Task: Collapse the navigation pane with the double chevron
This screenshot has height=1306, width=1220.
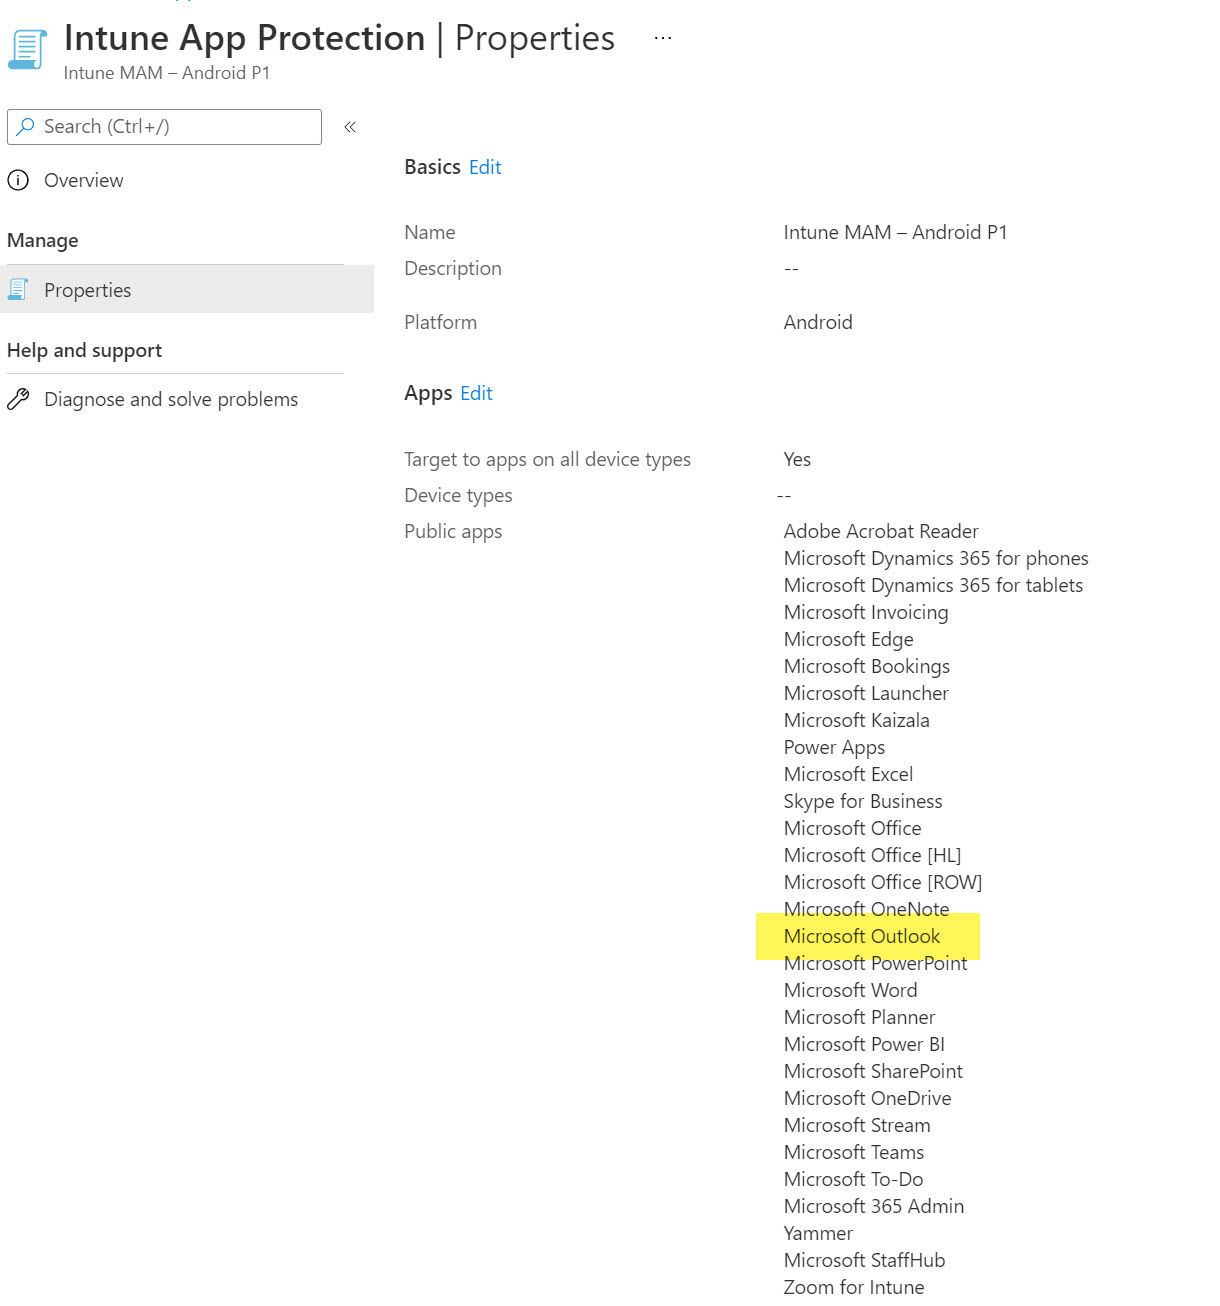Action: pyautogui.click(x=350, y=127)
